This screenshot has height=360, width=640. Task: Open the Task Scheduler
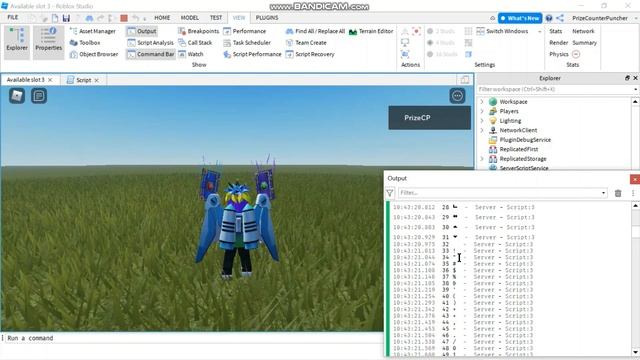(247, 42)
